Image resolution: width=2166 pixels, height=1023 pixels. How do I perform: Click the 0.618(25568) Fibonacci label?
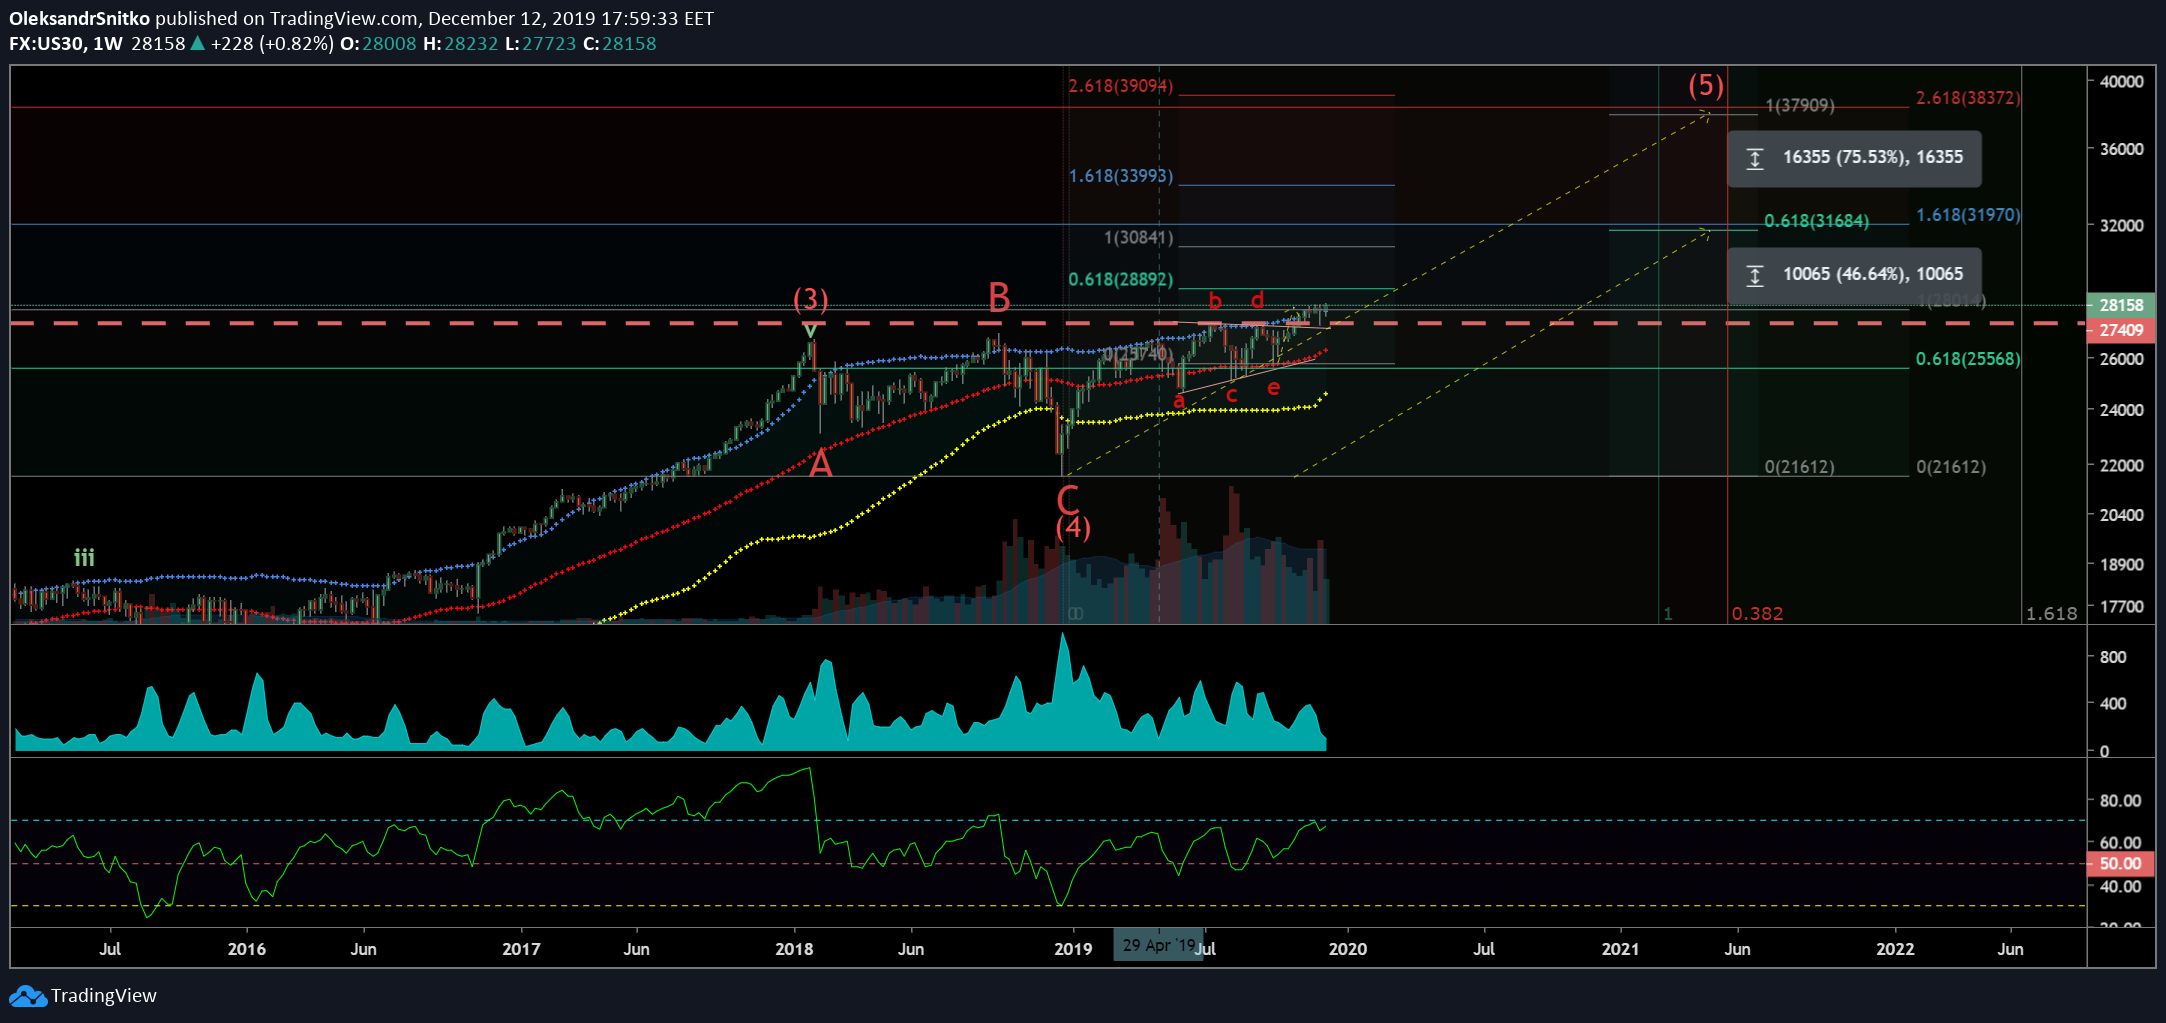pyautogui.click(x=1968, y=359)
